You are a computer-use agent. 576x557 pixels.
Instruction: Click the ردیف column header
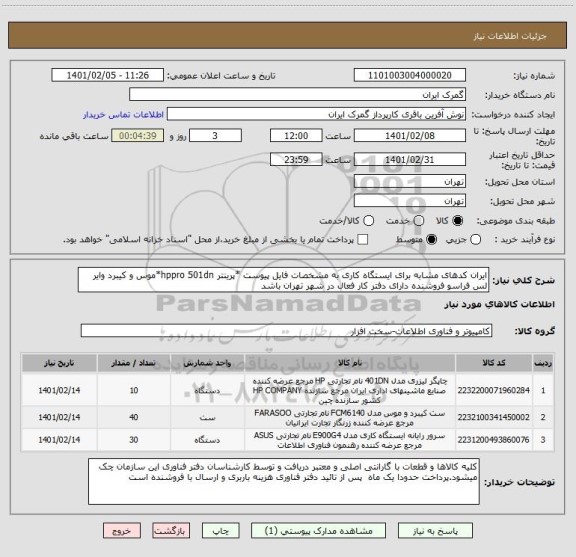543,363
